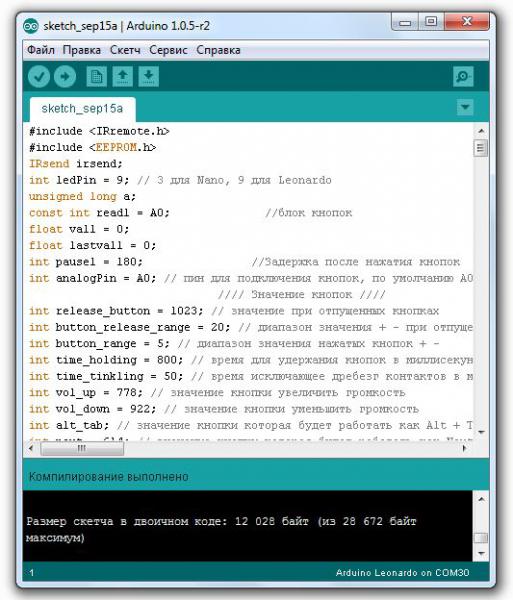Click the editor vertical scrollbar thumb

click(480, 148)
